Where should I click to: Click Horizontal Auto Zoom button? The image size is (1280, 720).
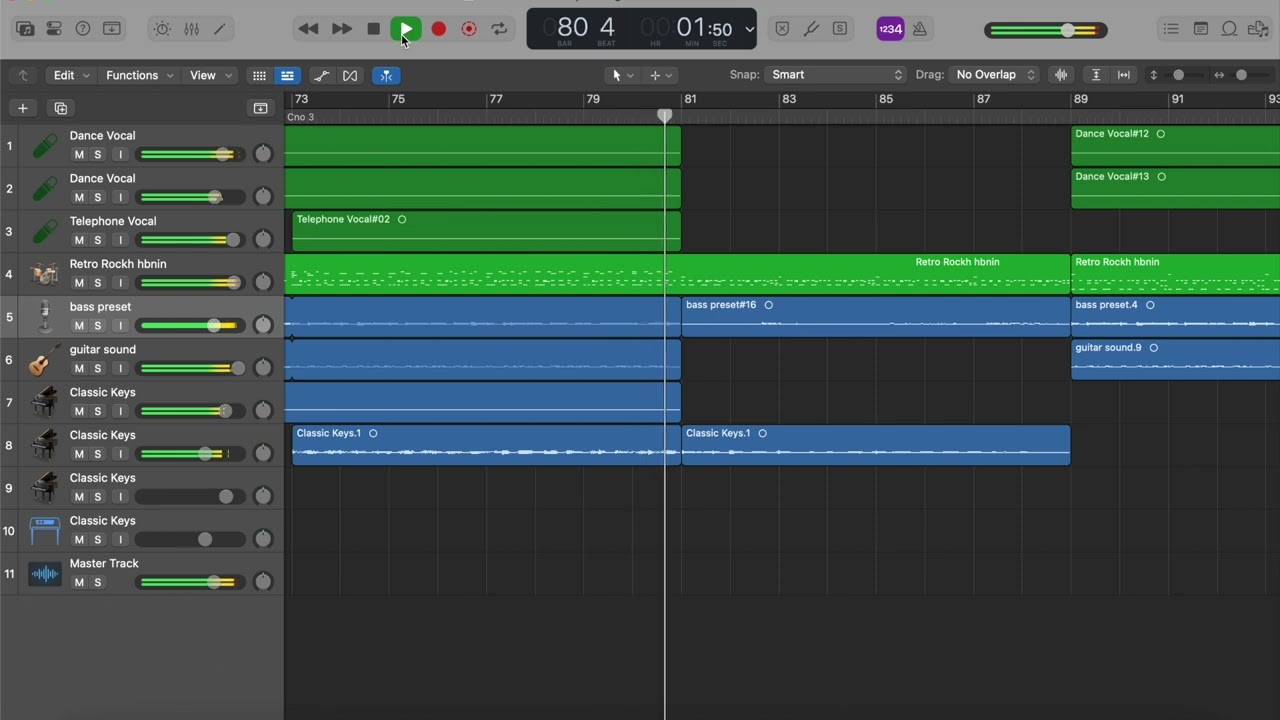1124,75
